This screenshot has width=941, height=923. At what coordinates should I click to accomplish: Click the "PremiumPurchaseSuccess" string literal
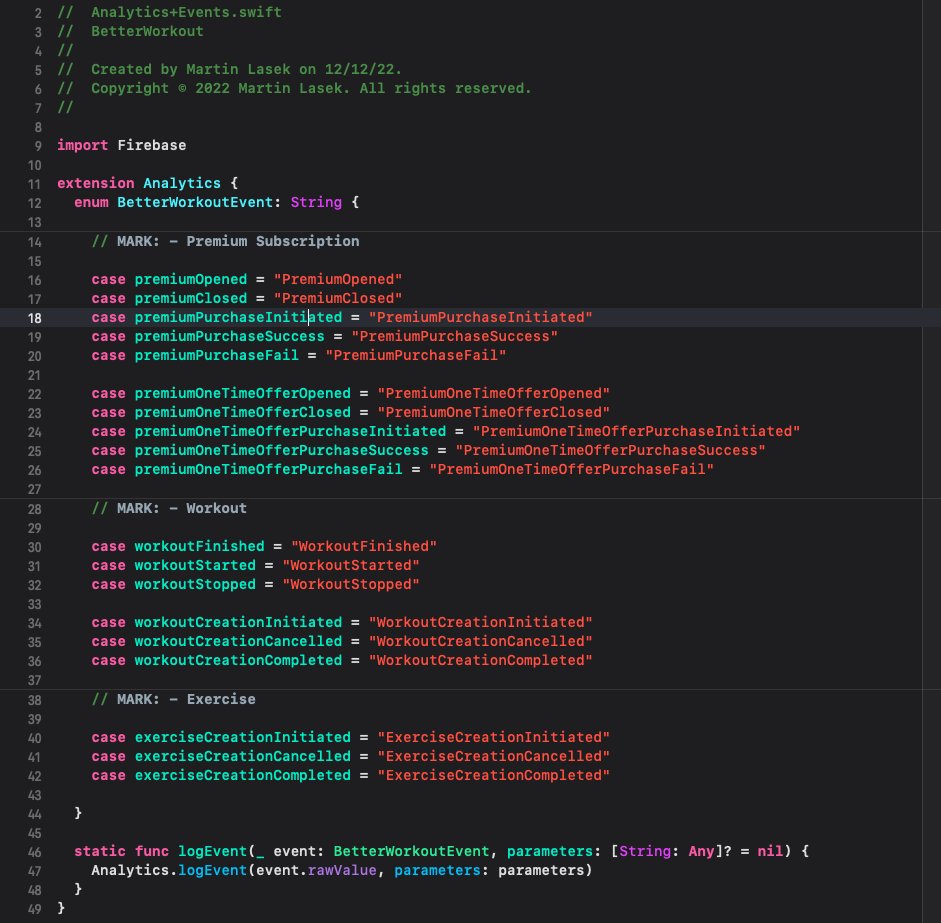[454, 336]
